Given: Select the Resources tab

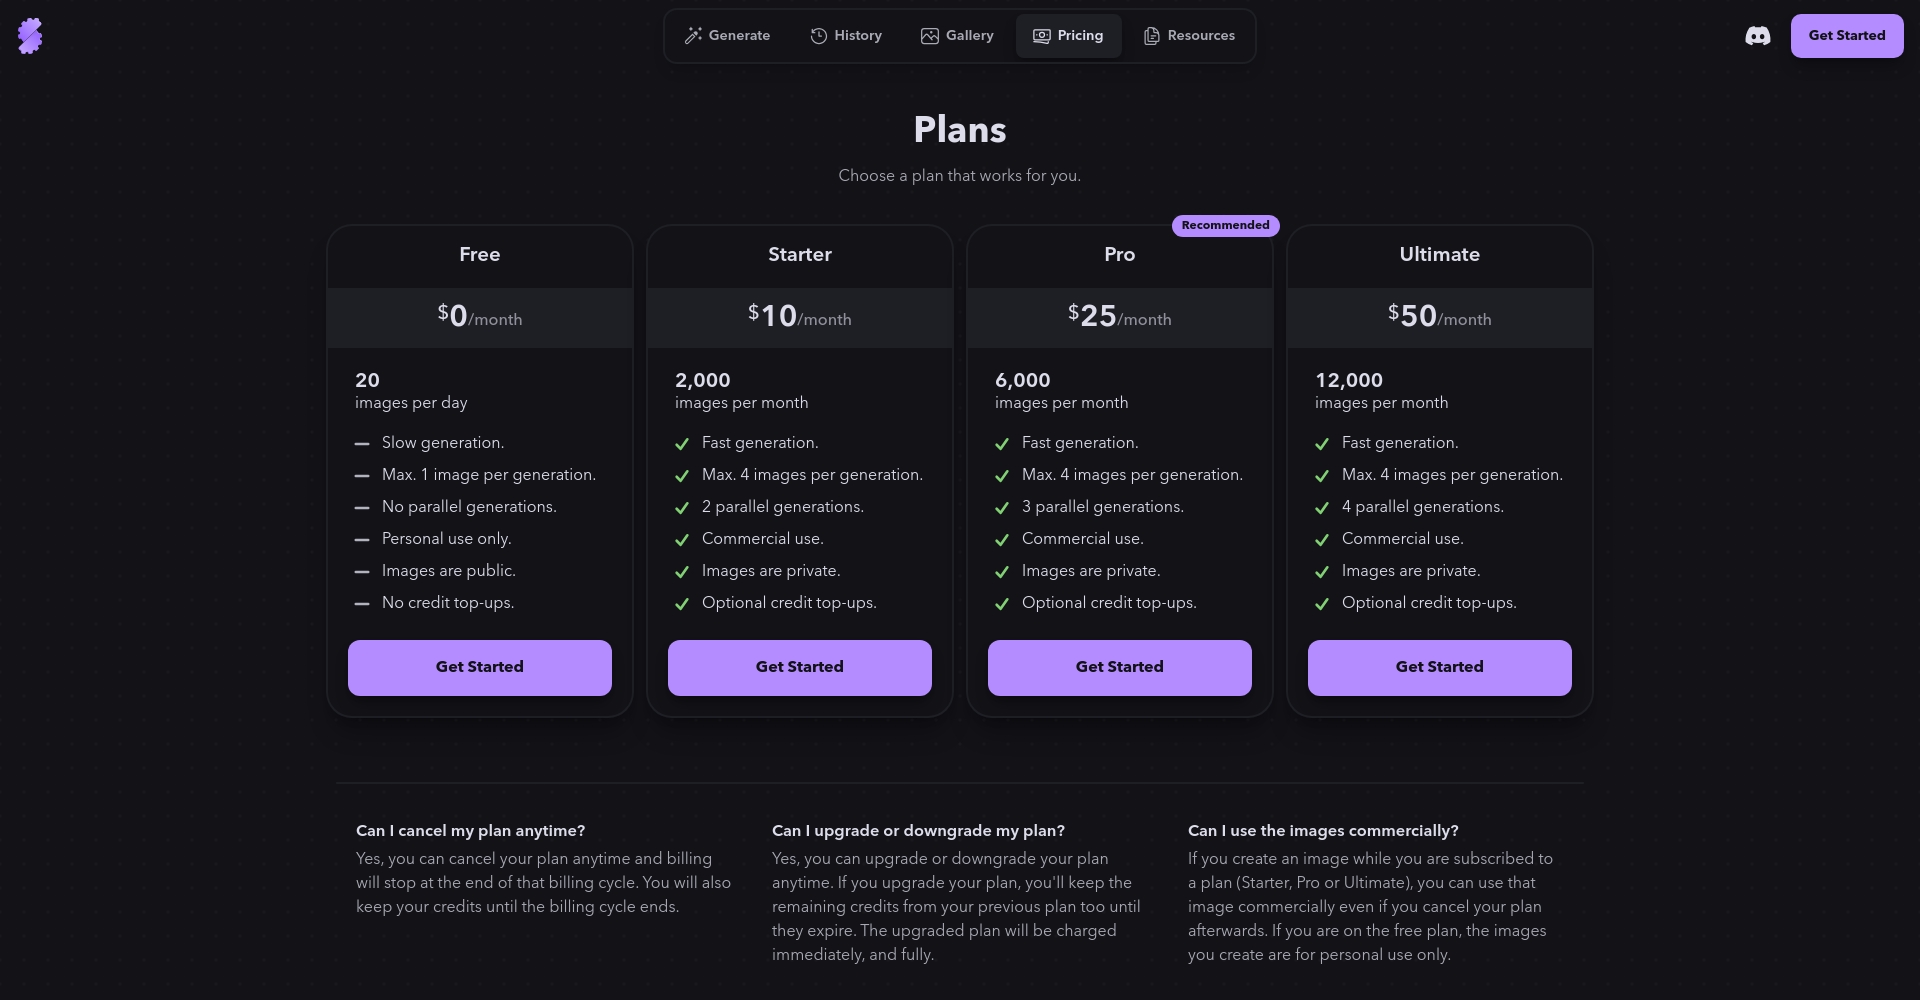Looking at the screenshot, I should point(1200,36).
